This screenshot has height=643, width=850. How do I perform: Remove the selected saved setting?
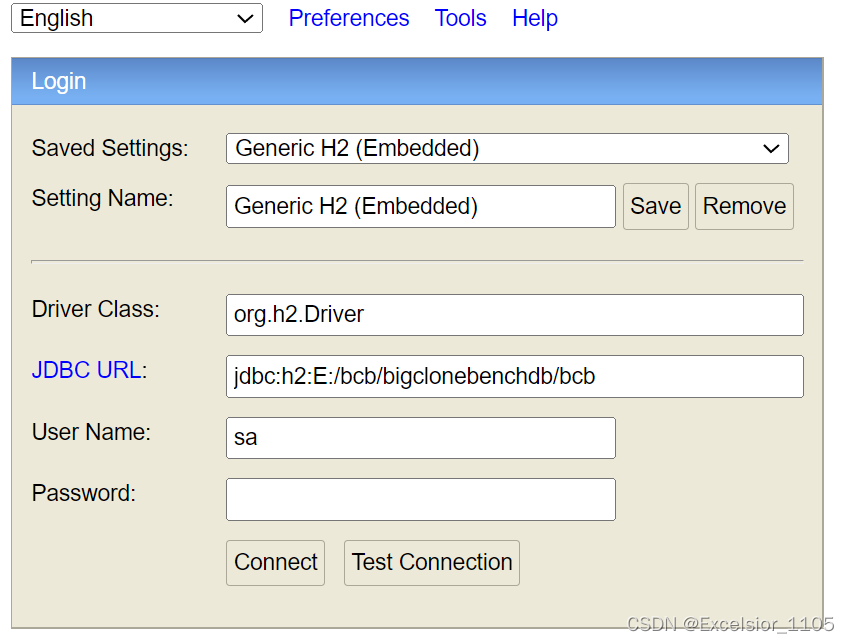[744, 207]
